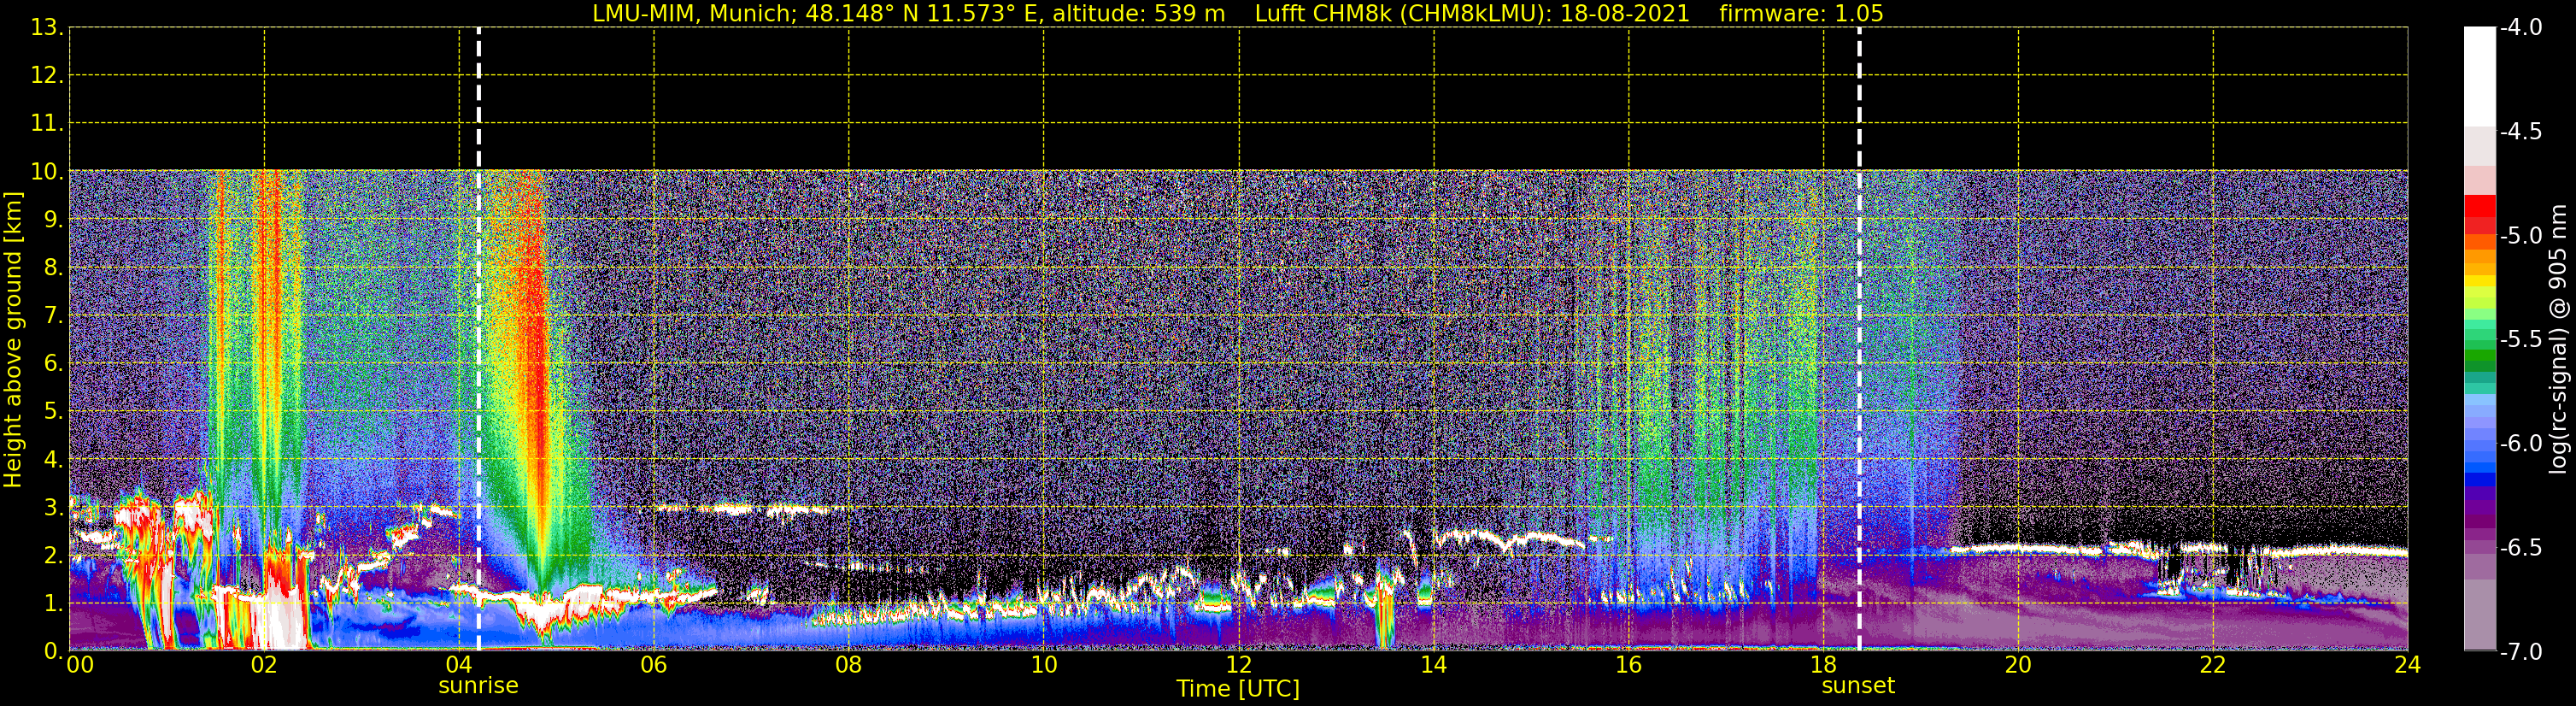
Task: Click the '9.' tick on the height axis
Action: [x=54, y=220]
